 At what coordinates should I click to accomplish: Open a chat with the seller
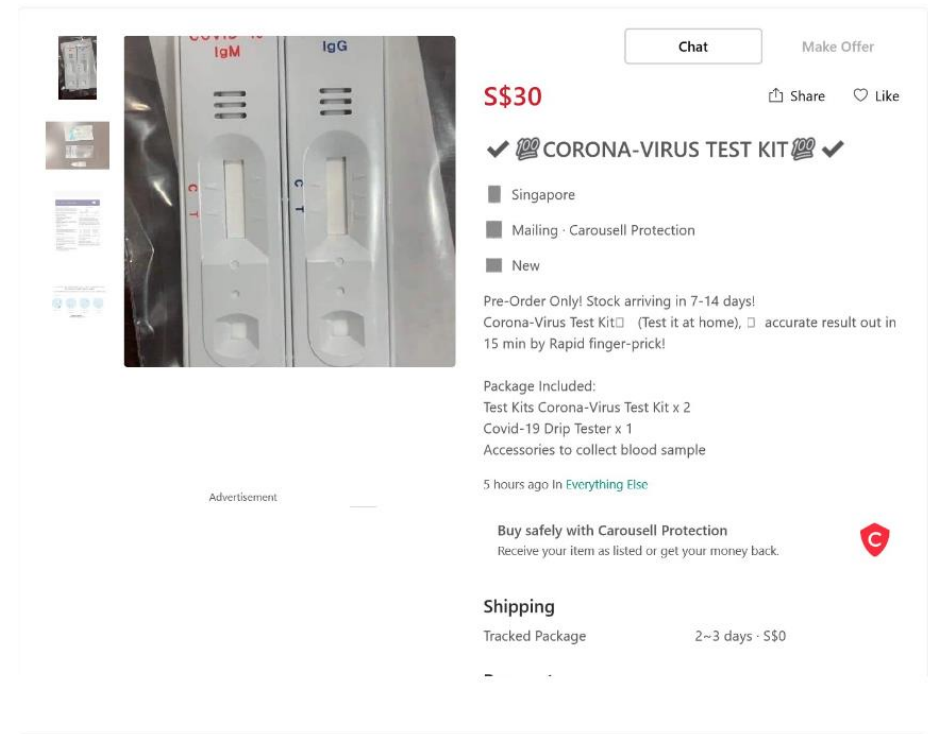tap(694, 46)
